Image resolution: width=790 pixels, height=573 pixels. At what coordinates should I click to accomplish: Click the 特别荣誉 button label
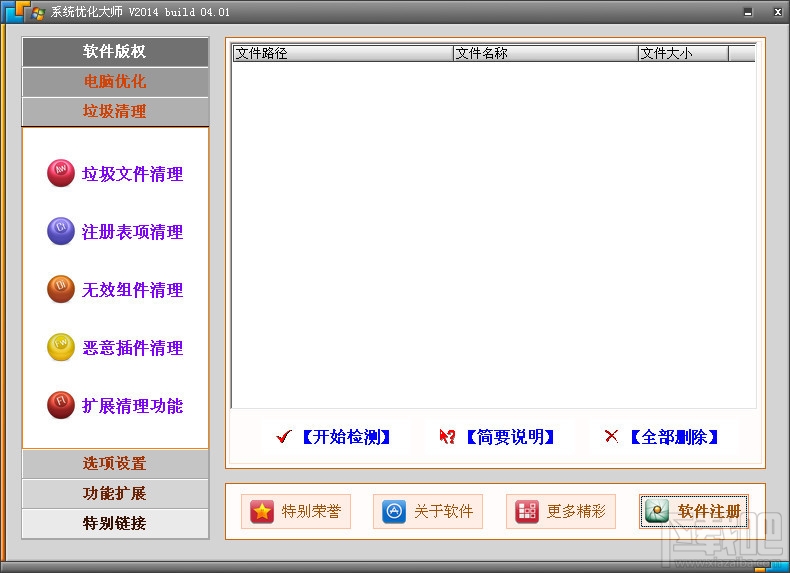point(311,512)
